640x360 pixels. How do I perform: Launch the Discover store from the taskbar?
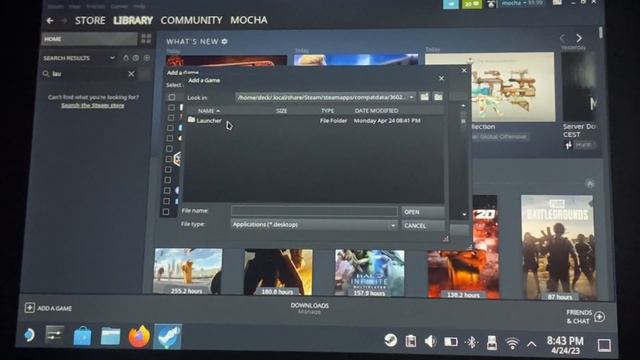(82, 337)
